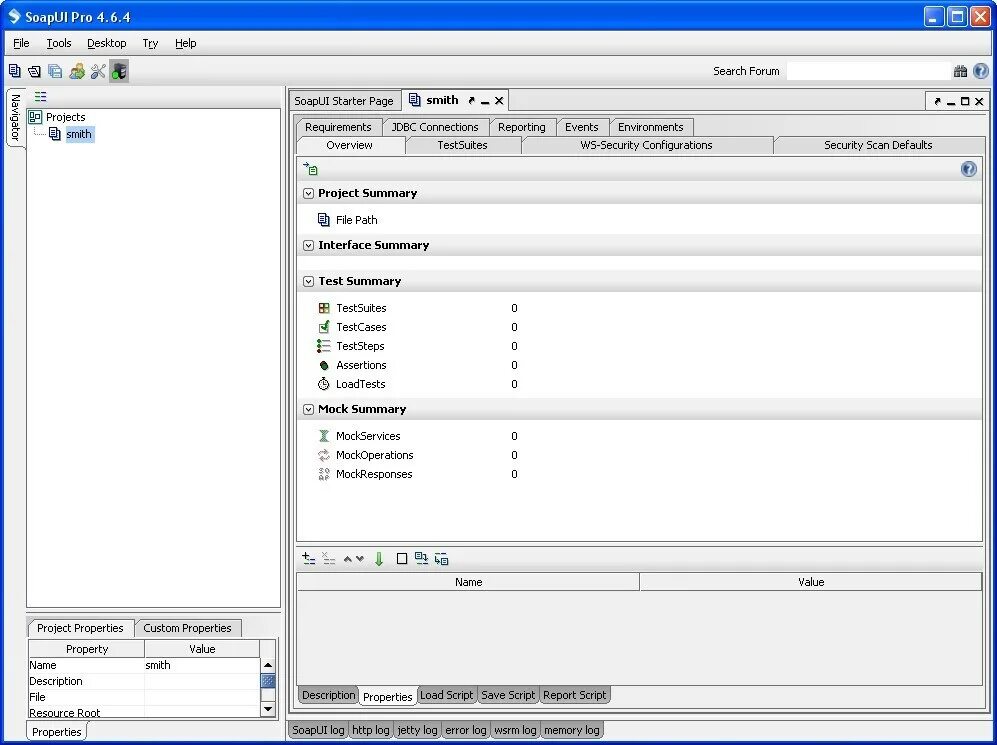
Task: Open Preferences via the wrench-and-screwdriver icon
Action: click(x=98, y=71)
